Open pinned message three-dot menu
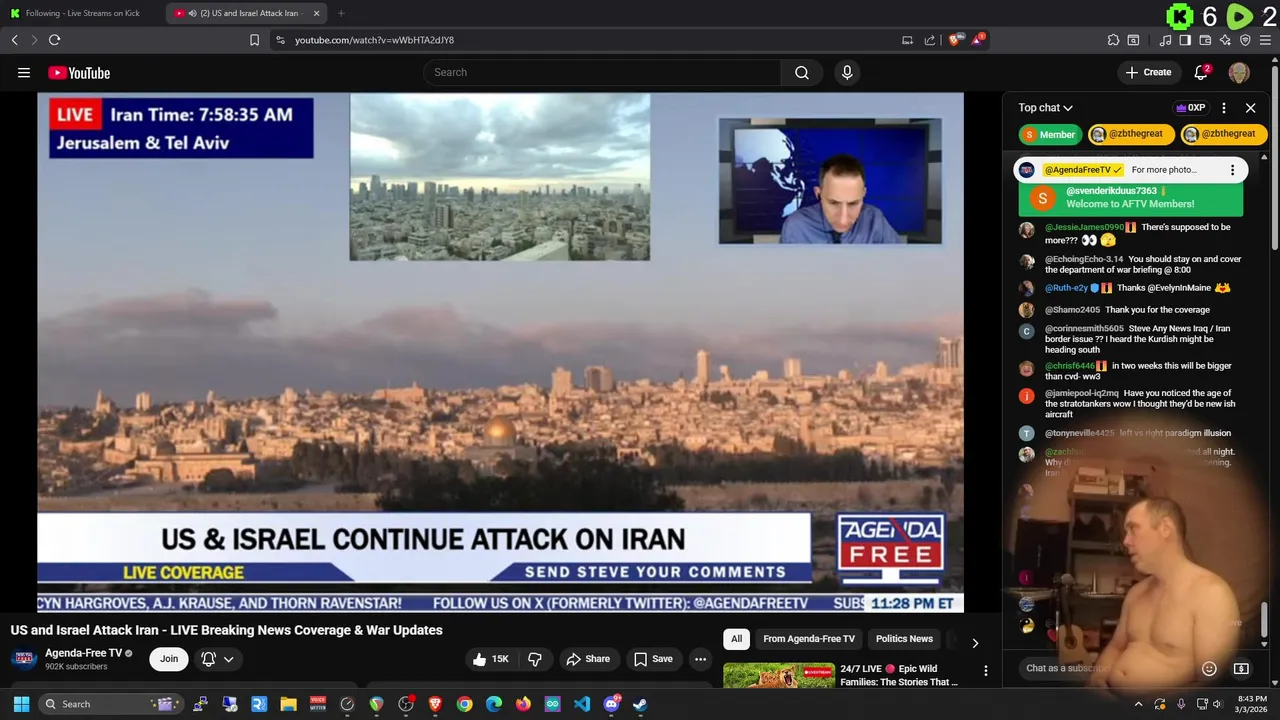The height and width of the screenshot is (720, 1280). (1232, 170)
